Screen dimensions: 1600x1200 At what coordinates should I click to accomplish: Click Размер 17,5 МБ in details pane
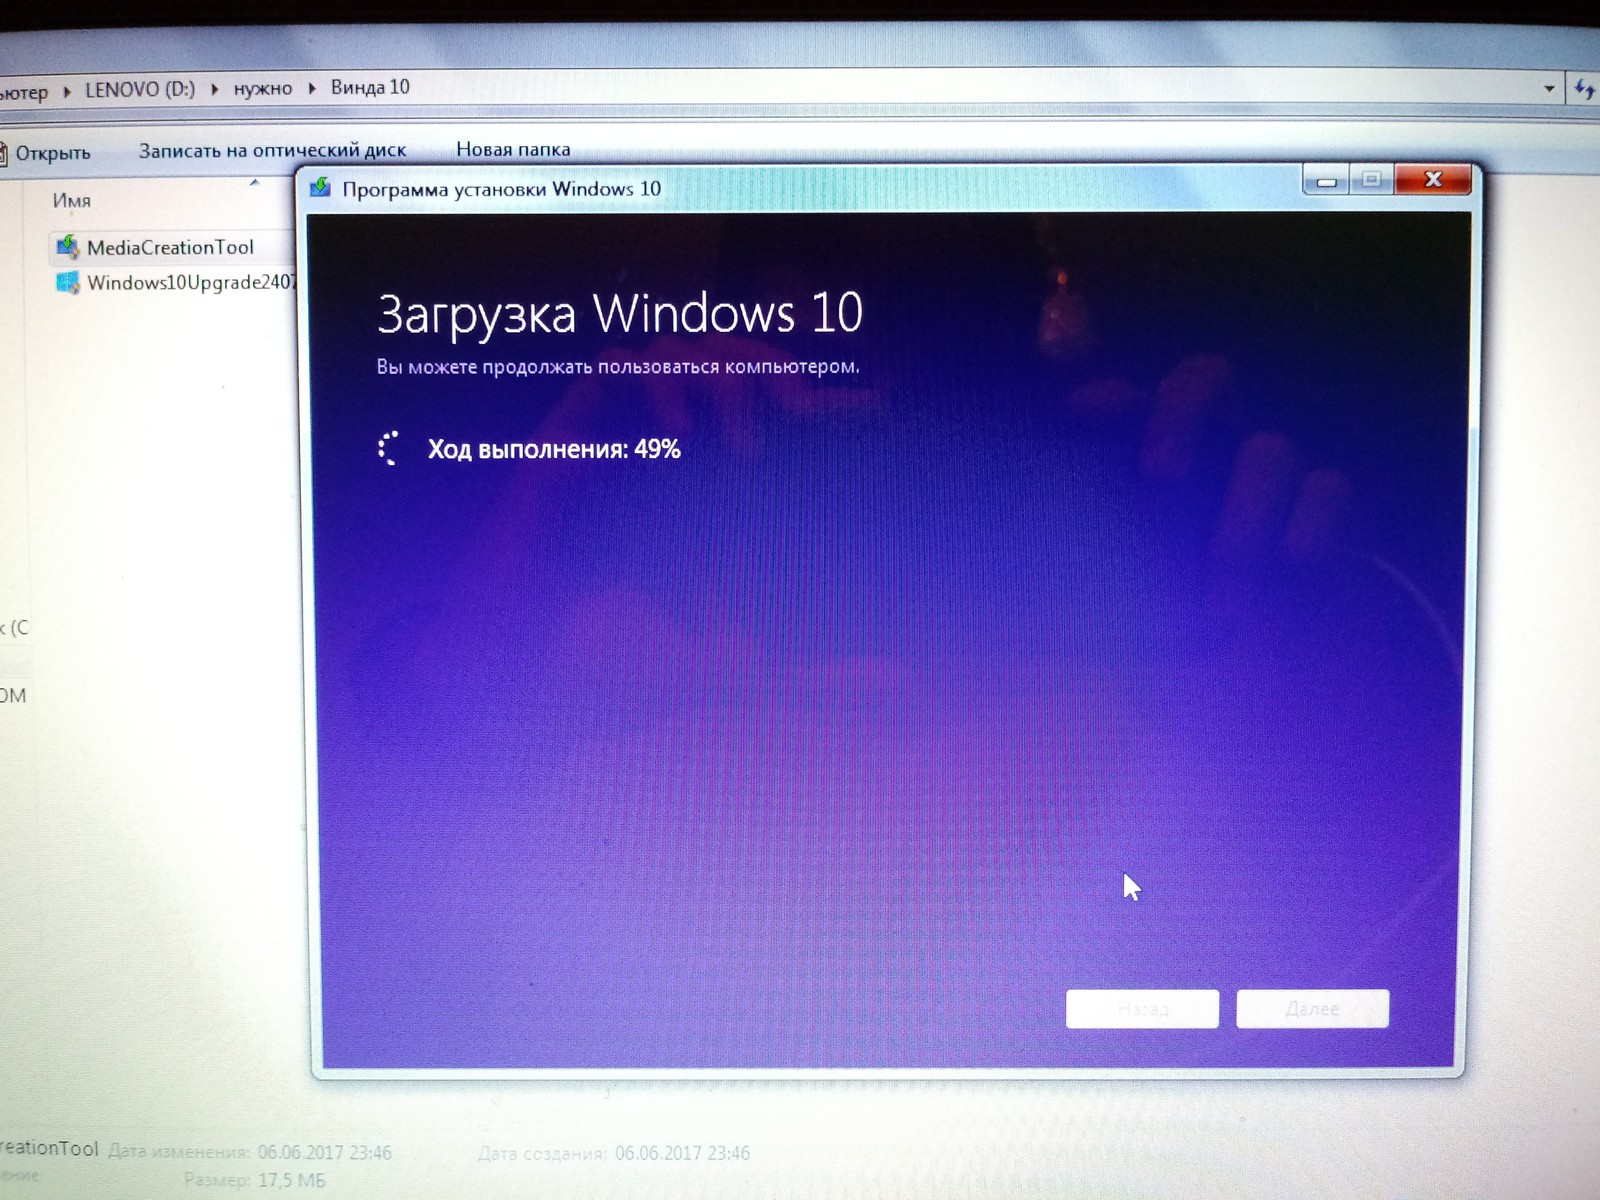256,1181
